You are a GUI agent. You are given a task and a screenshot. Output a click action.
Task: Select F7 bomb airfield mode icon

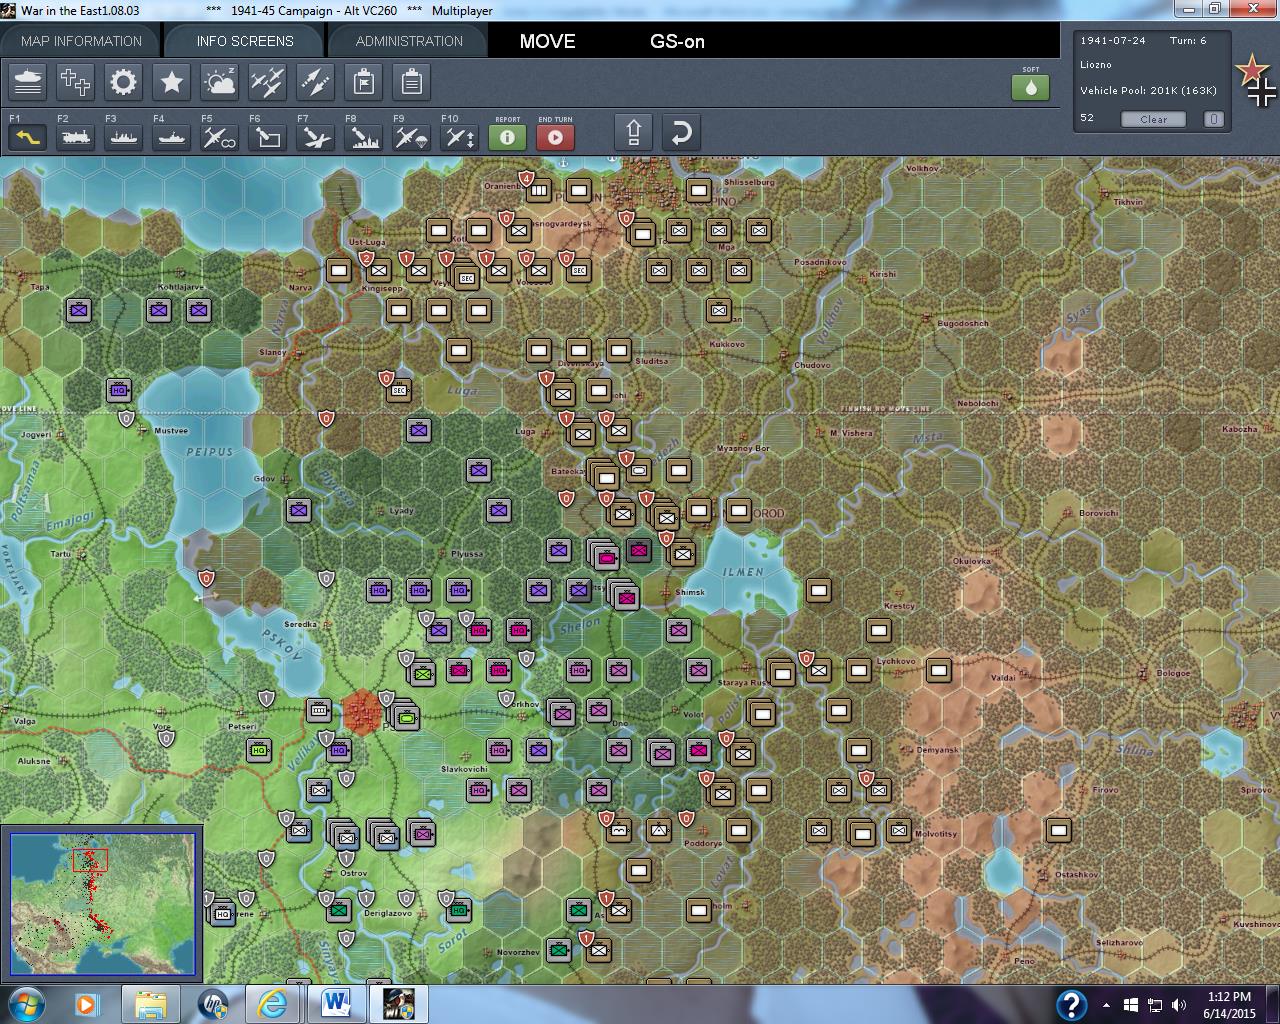pos(315,137)
